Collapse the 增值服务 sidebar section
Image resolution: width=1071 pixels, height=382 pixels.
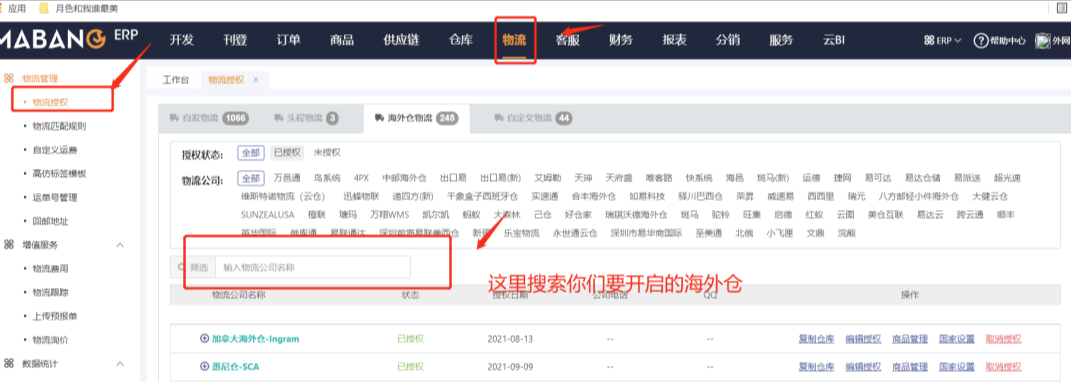click(120, 245)
